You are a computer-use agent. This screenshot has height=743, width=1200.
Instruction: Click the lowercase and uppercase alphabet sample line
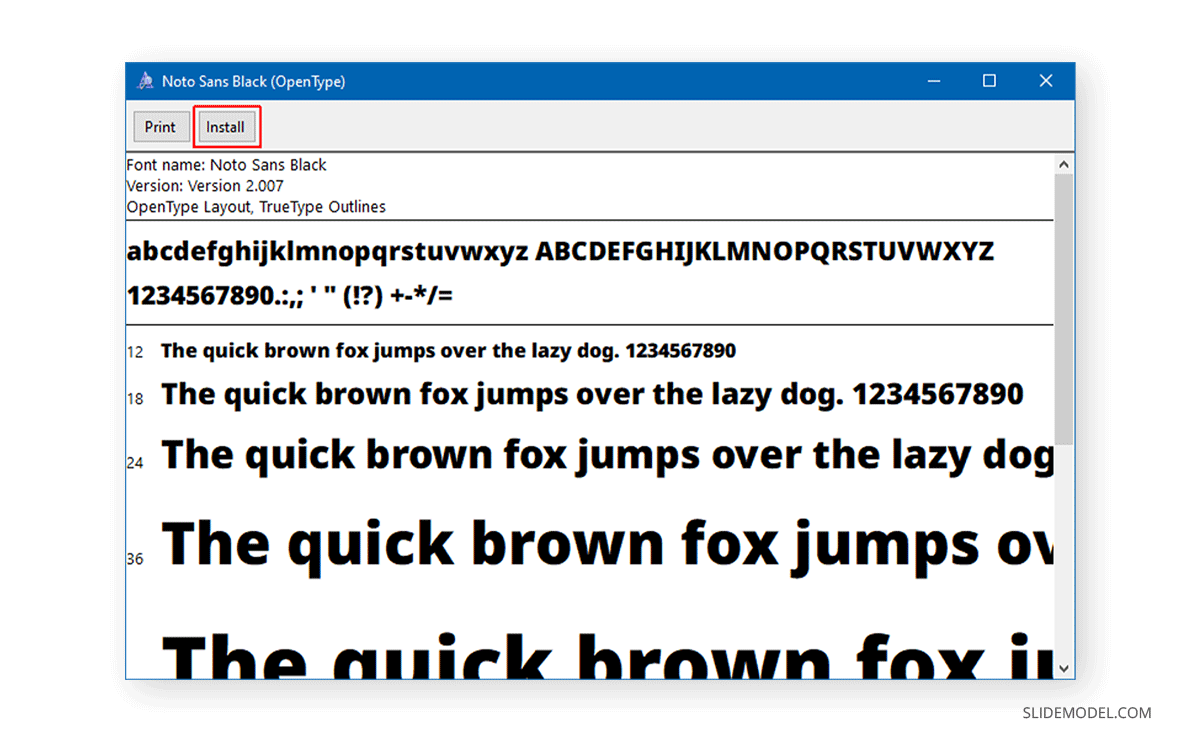560,252
